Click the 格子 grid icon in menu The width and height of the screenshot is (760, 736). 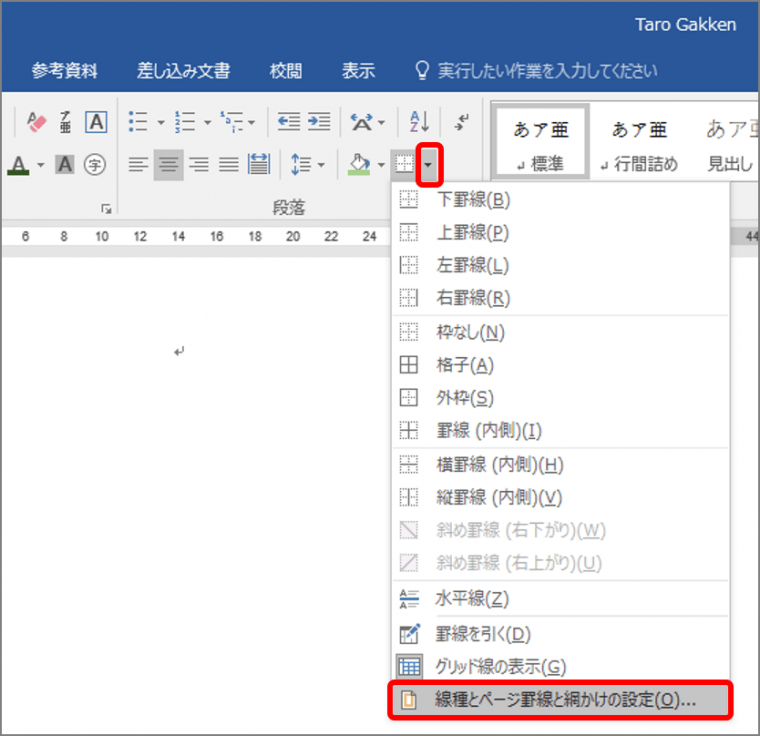pos(409,365)
